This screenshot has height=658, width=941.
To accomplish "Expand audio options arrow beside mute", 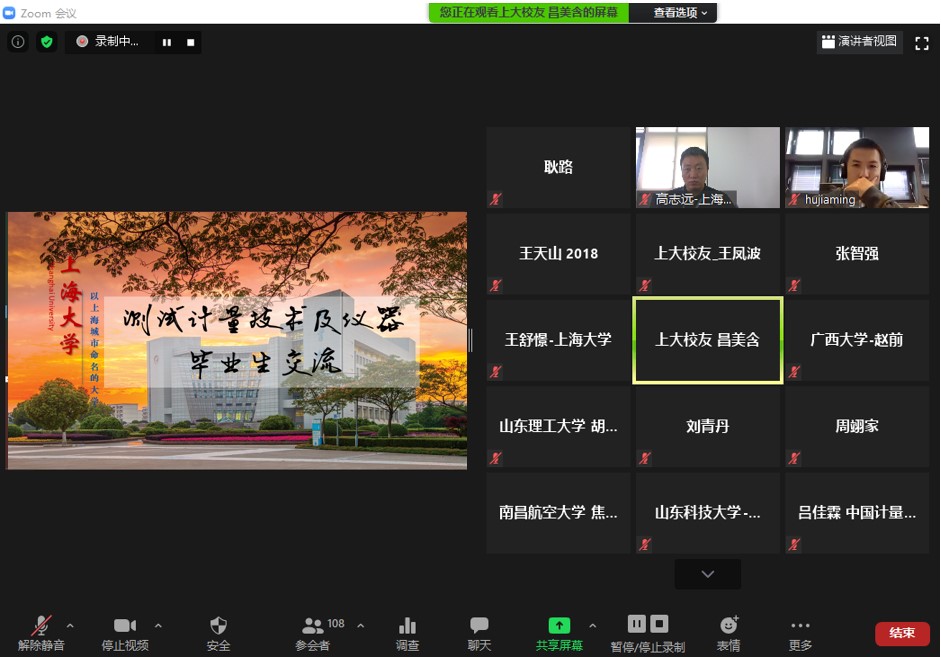I will tap(70, 626).
